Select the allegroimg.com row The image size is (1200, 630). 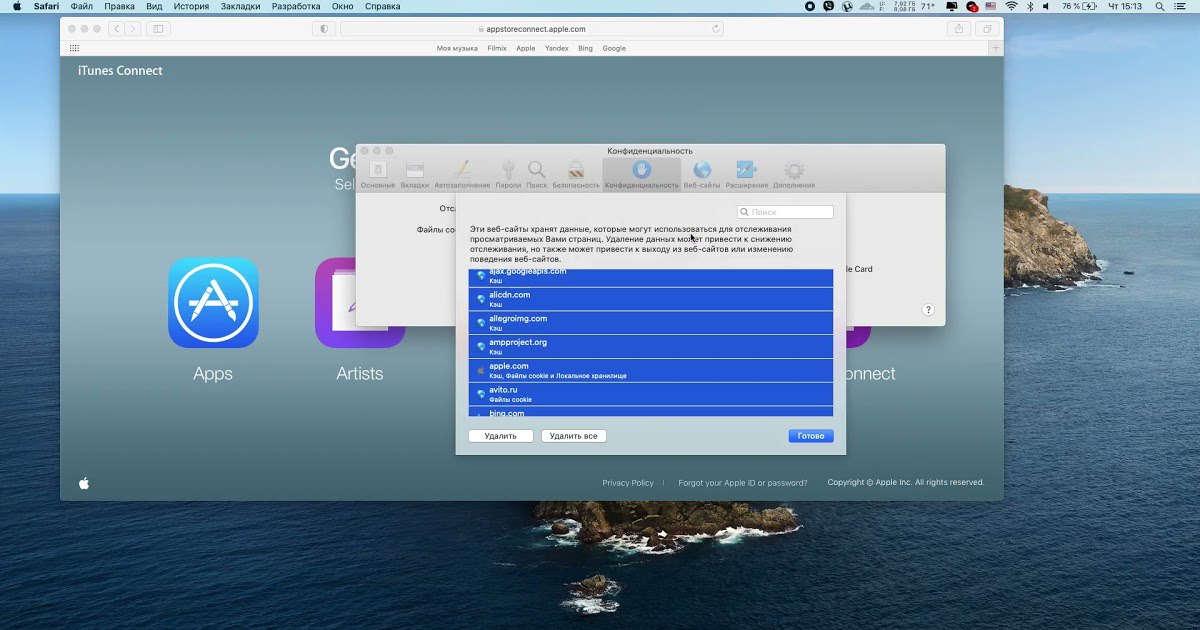[651, 322]
